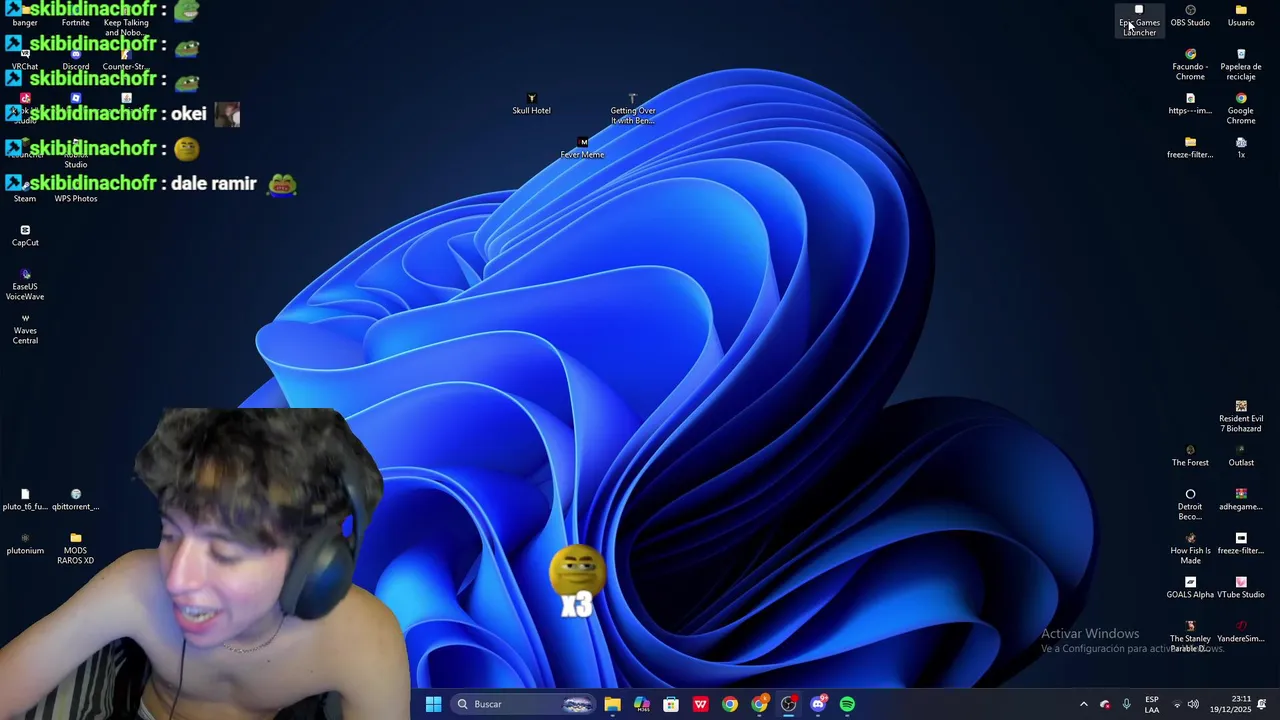This screenshot has height=720, width=1280.
Task: Open the GOALS Alpha desktop shortcut
Action: [x=1190, y=588]
